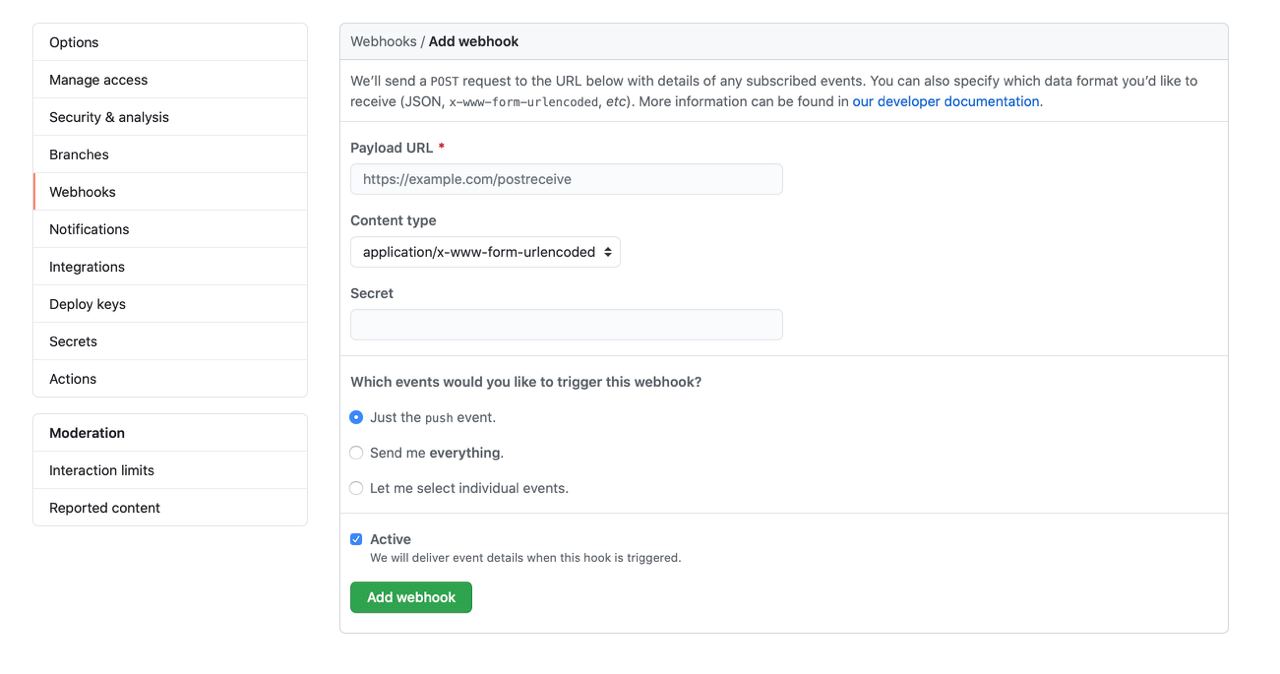
Task: Open the Branches settings page
Action: pos(170,154)
